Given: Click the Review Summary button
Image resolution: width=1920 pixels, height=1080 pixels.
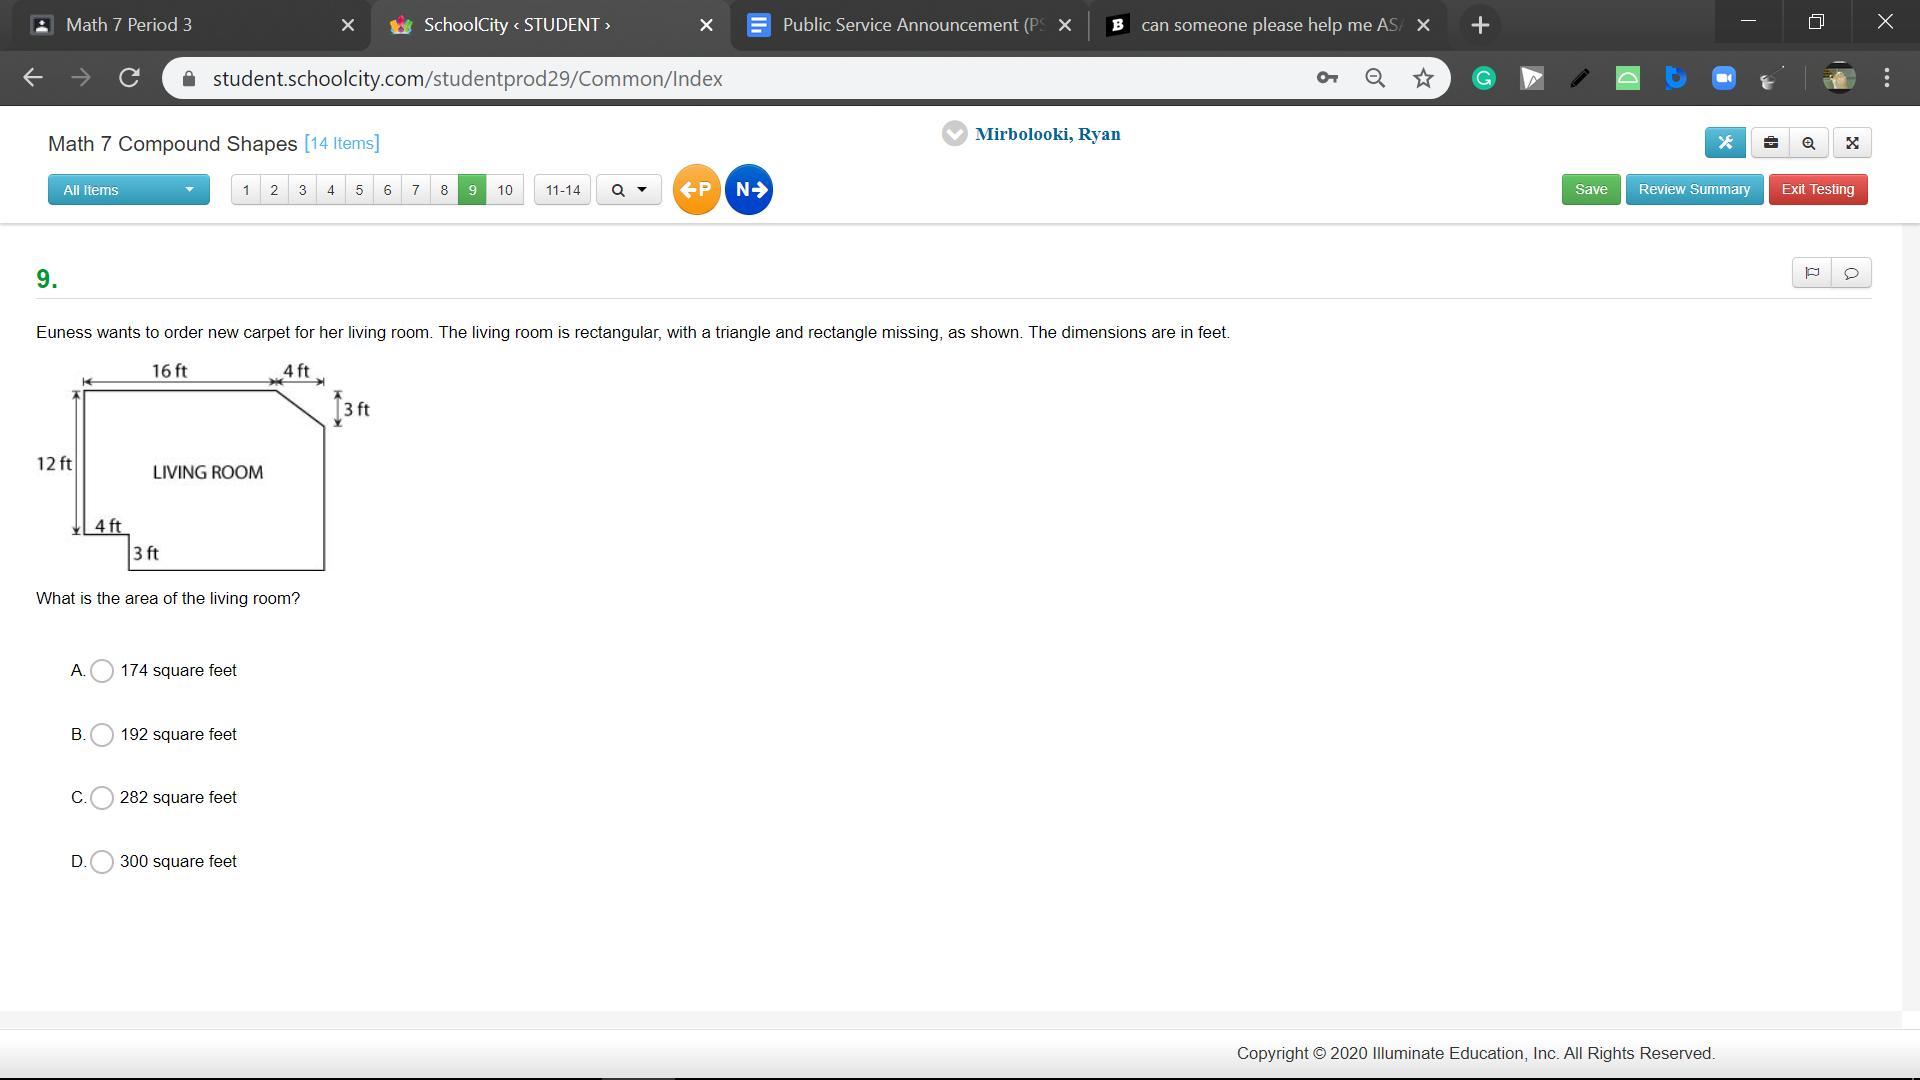Looking at the screenshot, I should (x=1694, y=189).
